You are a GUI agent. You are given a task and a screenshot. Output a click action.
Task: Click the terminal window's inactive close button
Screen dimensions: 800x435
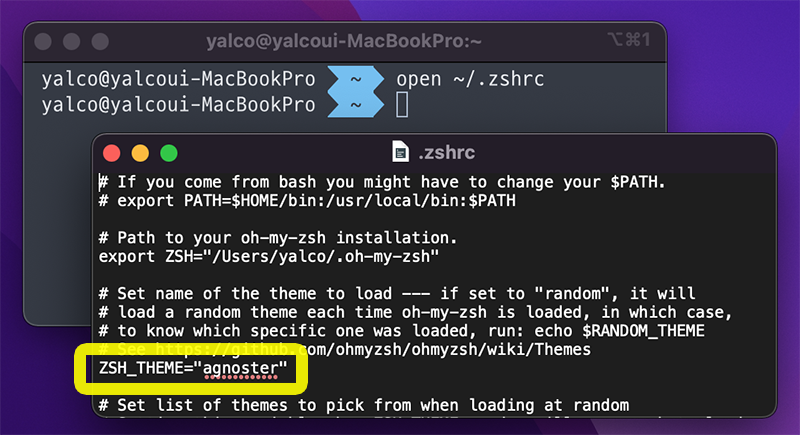pyautogui.click(x=43, y=41)
